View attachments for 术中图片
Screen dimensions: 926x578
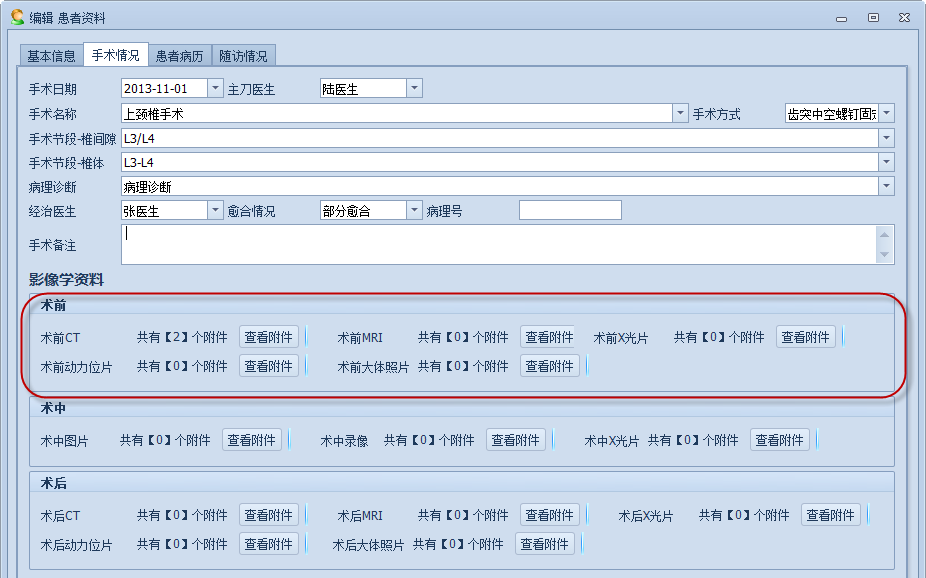[x=252, y=440]
